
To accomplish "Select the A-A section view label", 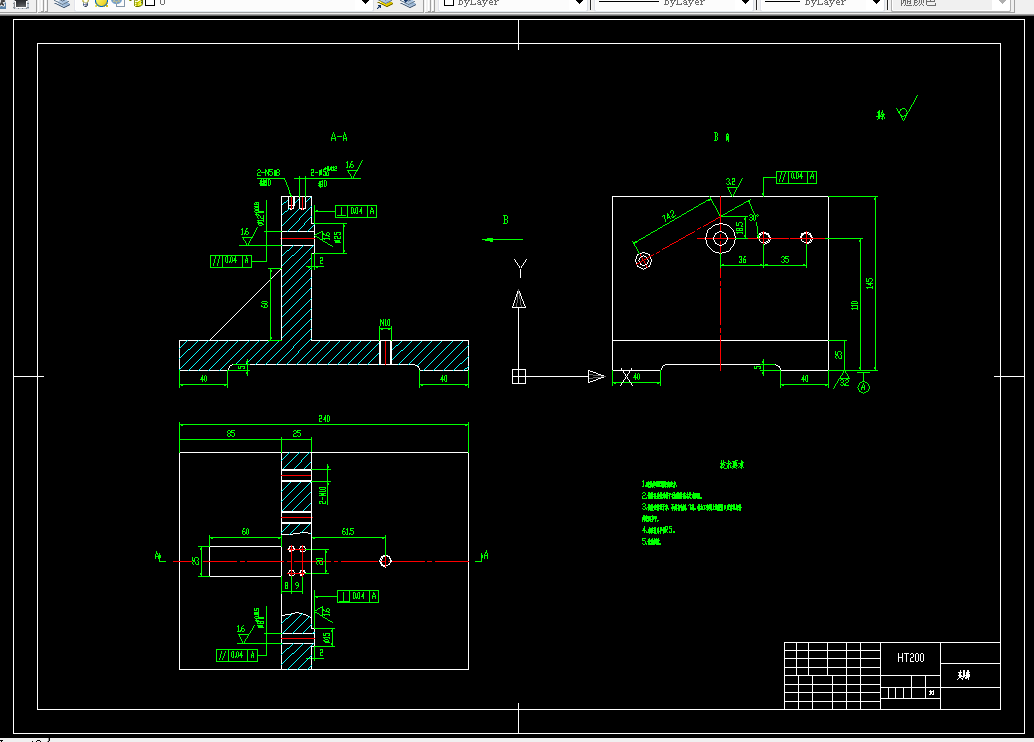I will pyautogui.click(x=339, y=137).
